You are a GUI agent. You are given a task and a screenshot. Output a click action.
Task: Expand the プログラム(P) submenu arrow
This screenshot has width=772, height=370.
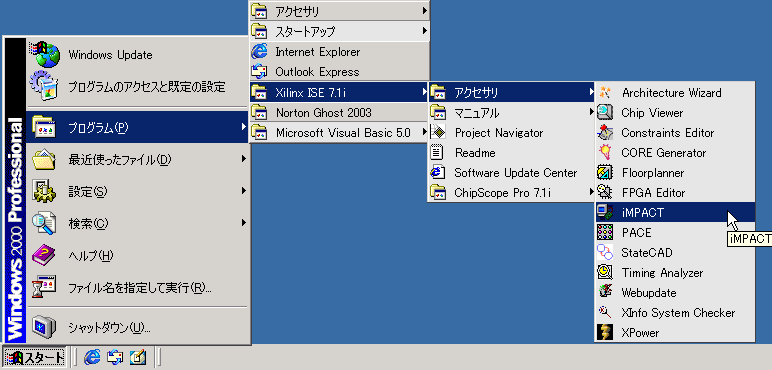point(243,127)
